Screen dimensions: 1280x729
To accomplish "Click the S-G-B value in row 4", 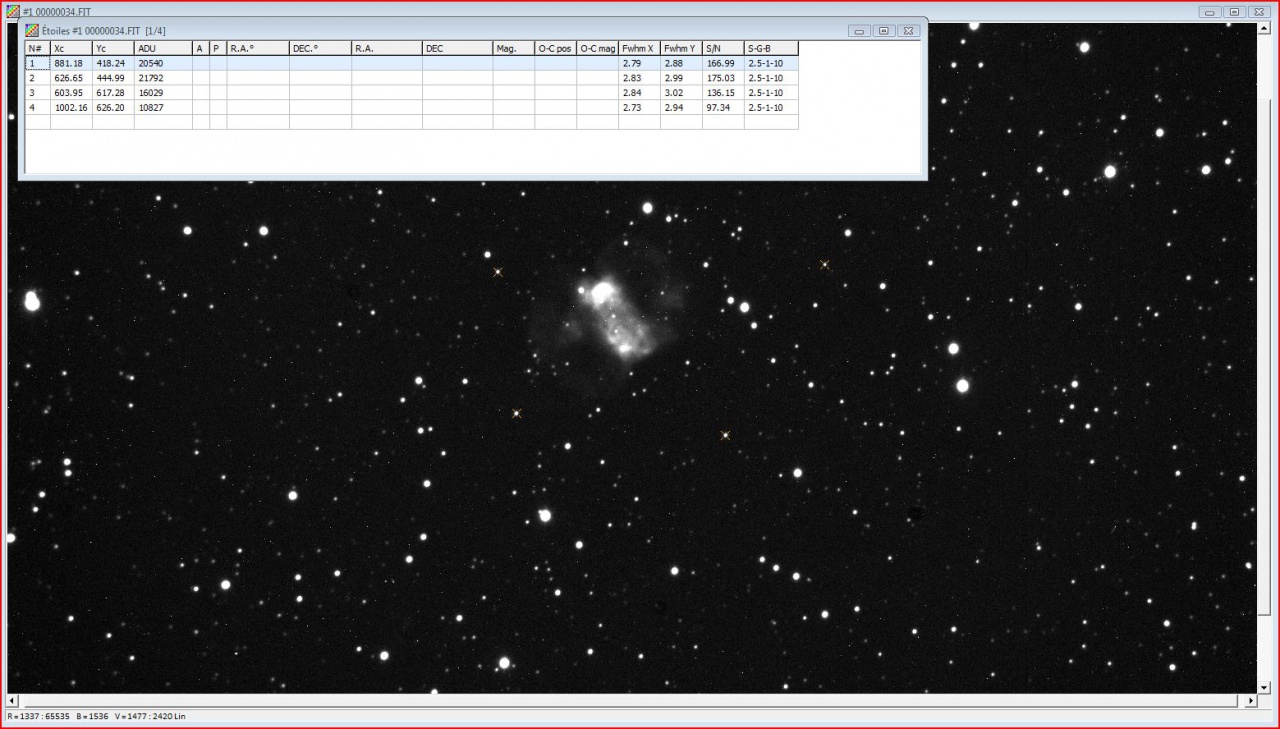I will [765, 108].
